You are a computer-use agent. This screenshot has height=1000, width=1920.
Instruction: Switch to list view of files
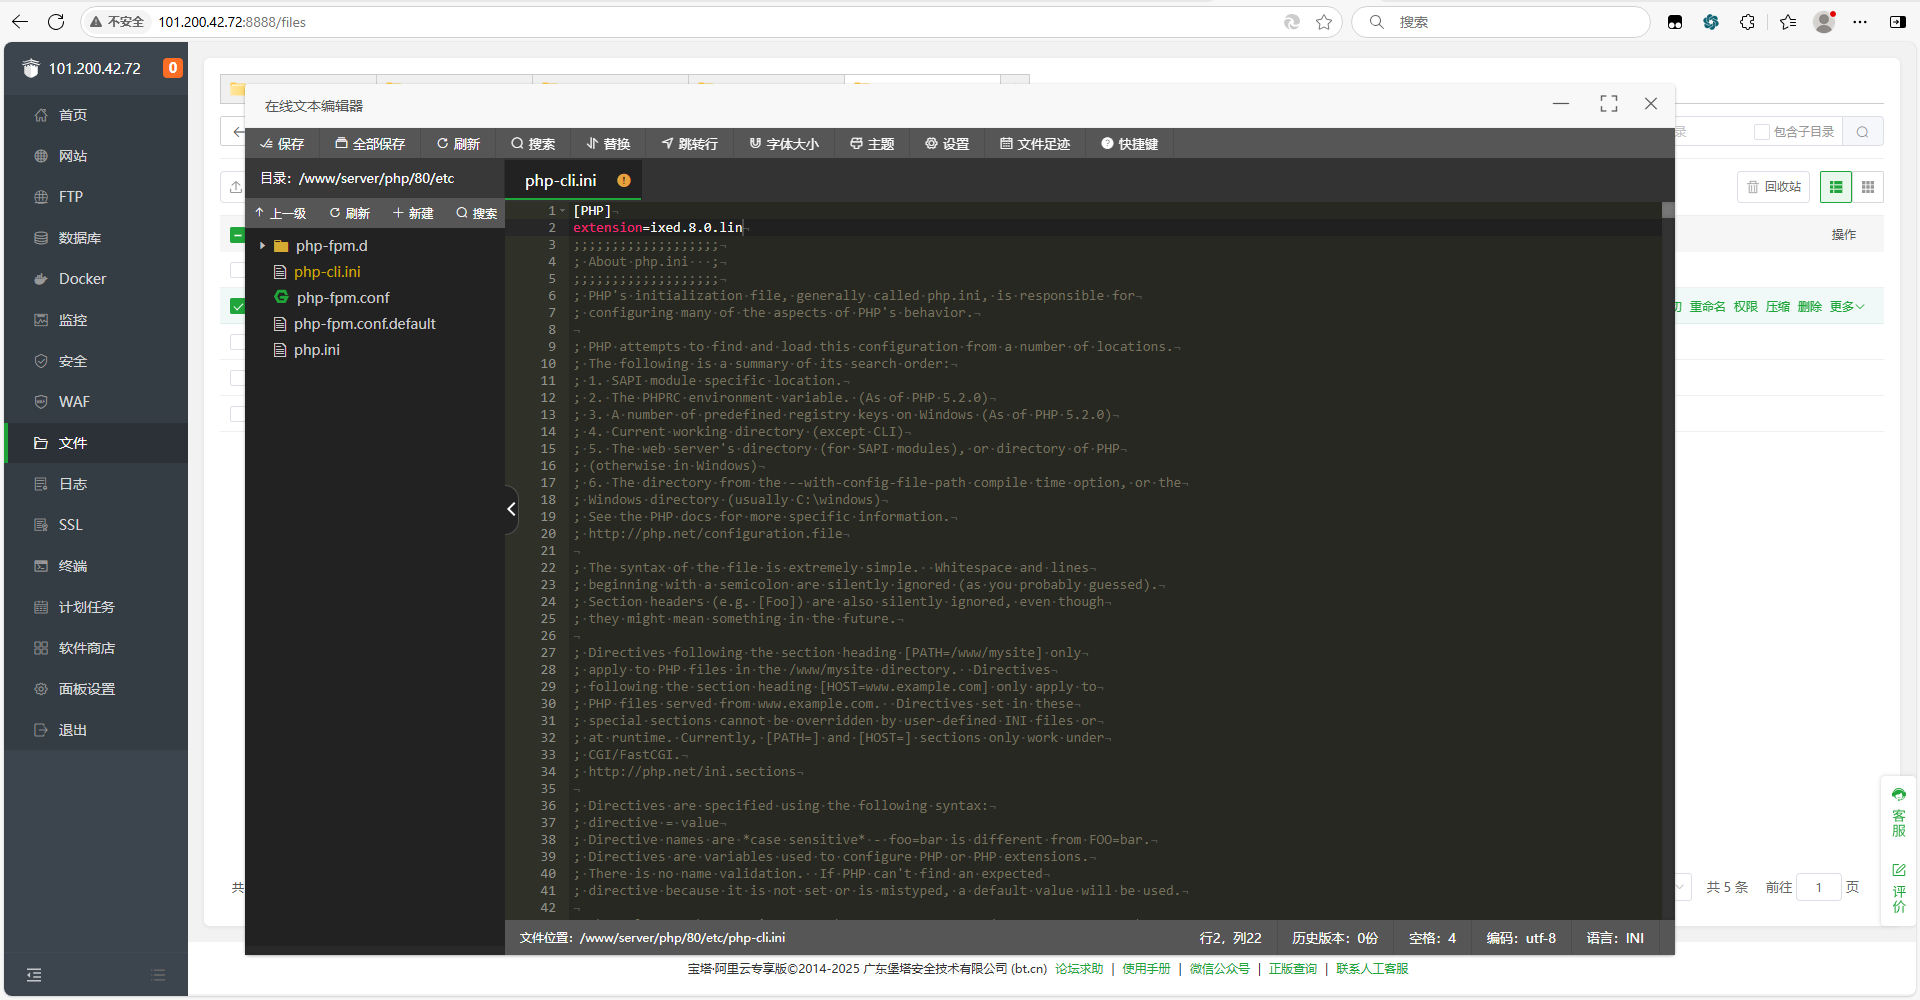(1836, 187)
